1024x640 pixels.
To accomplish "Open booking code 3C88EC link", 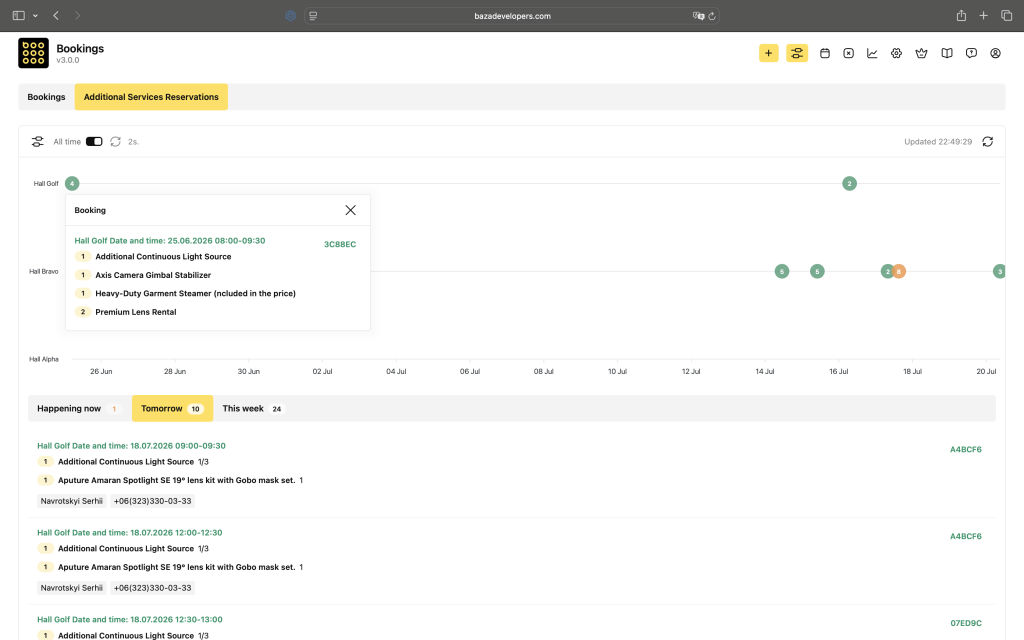I will point(340,244).
